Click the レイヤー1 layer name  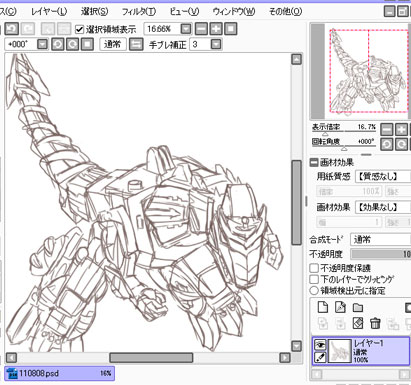[369, 343]
